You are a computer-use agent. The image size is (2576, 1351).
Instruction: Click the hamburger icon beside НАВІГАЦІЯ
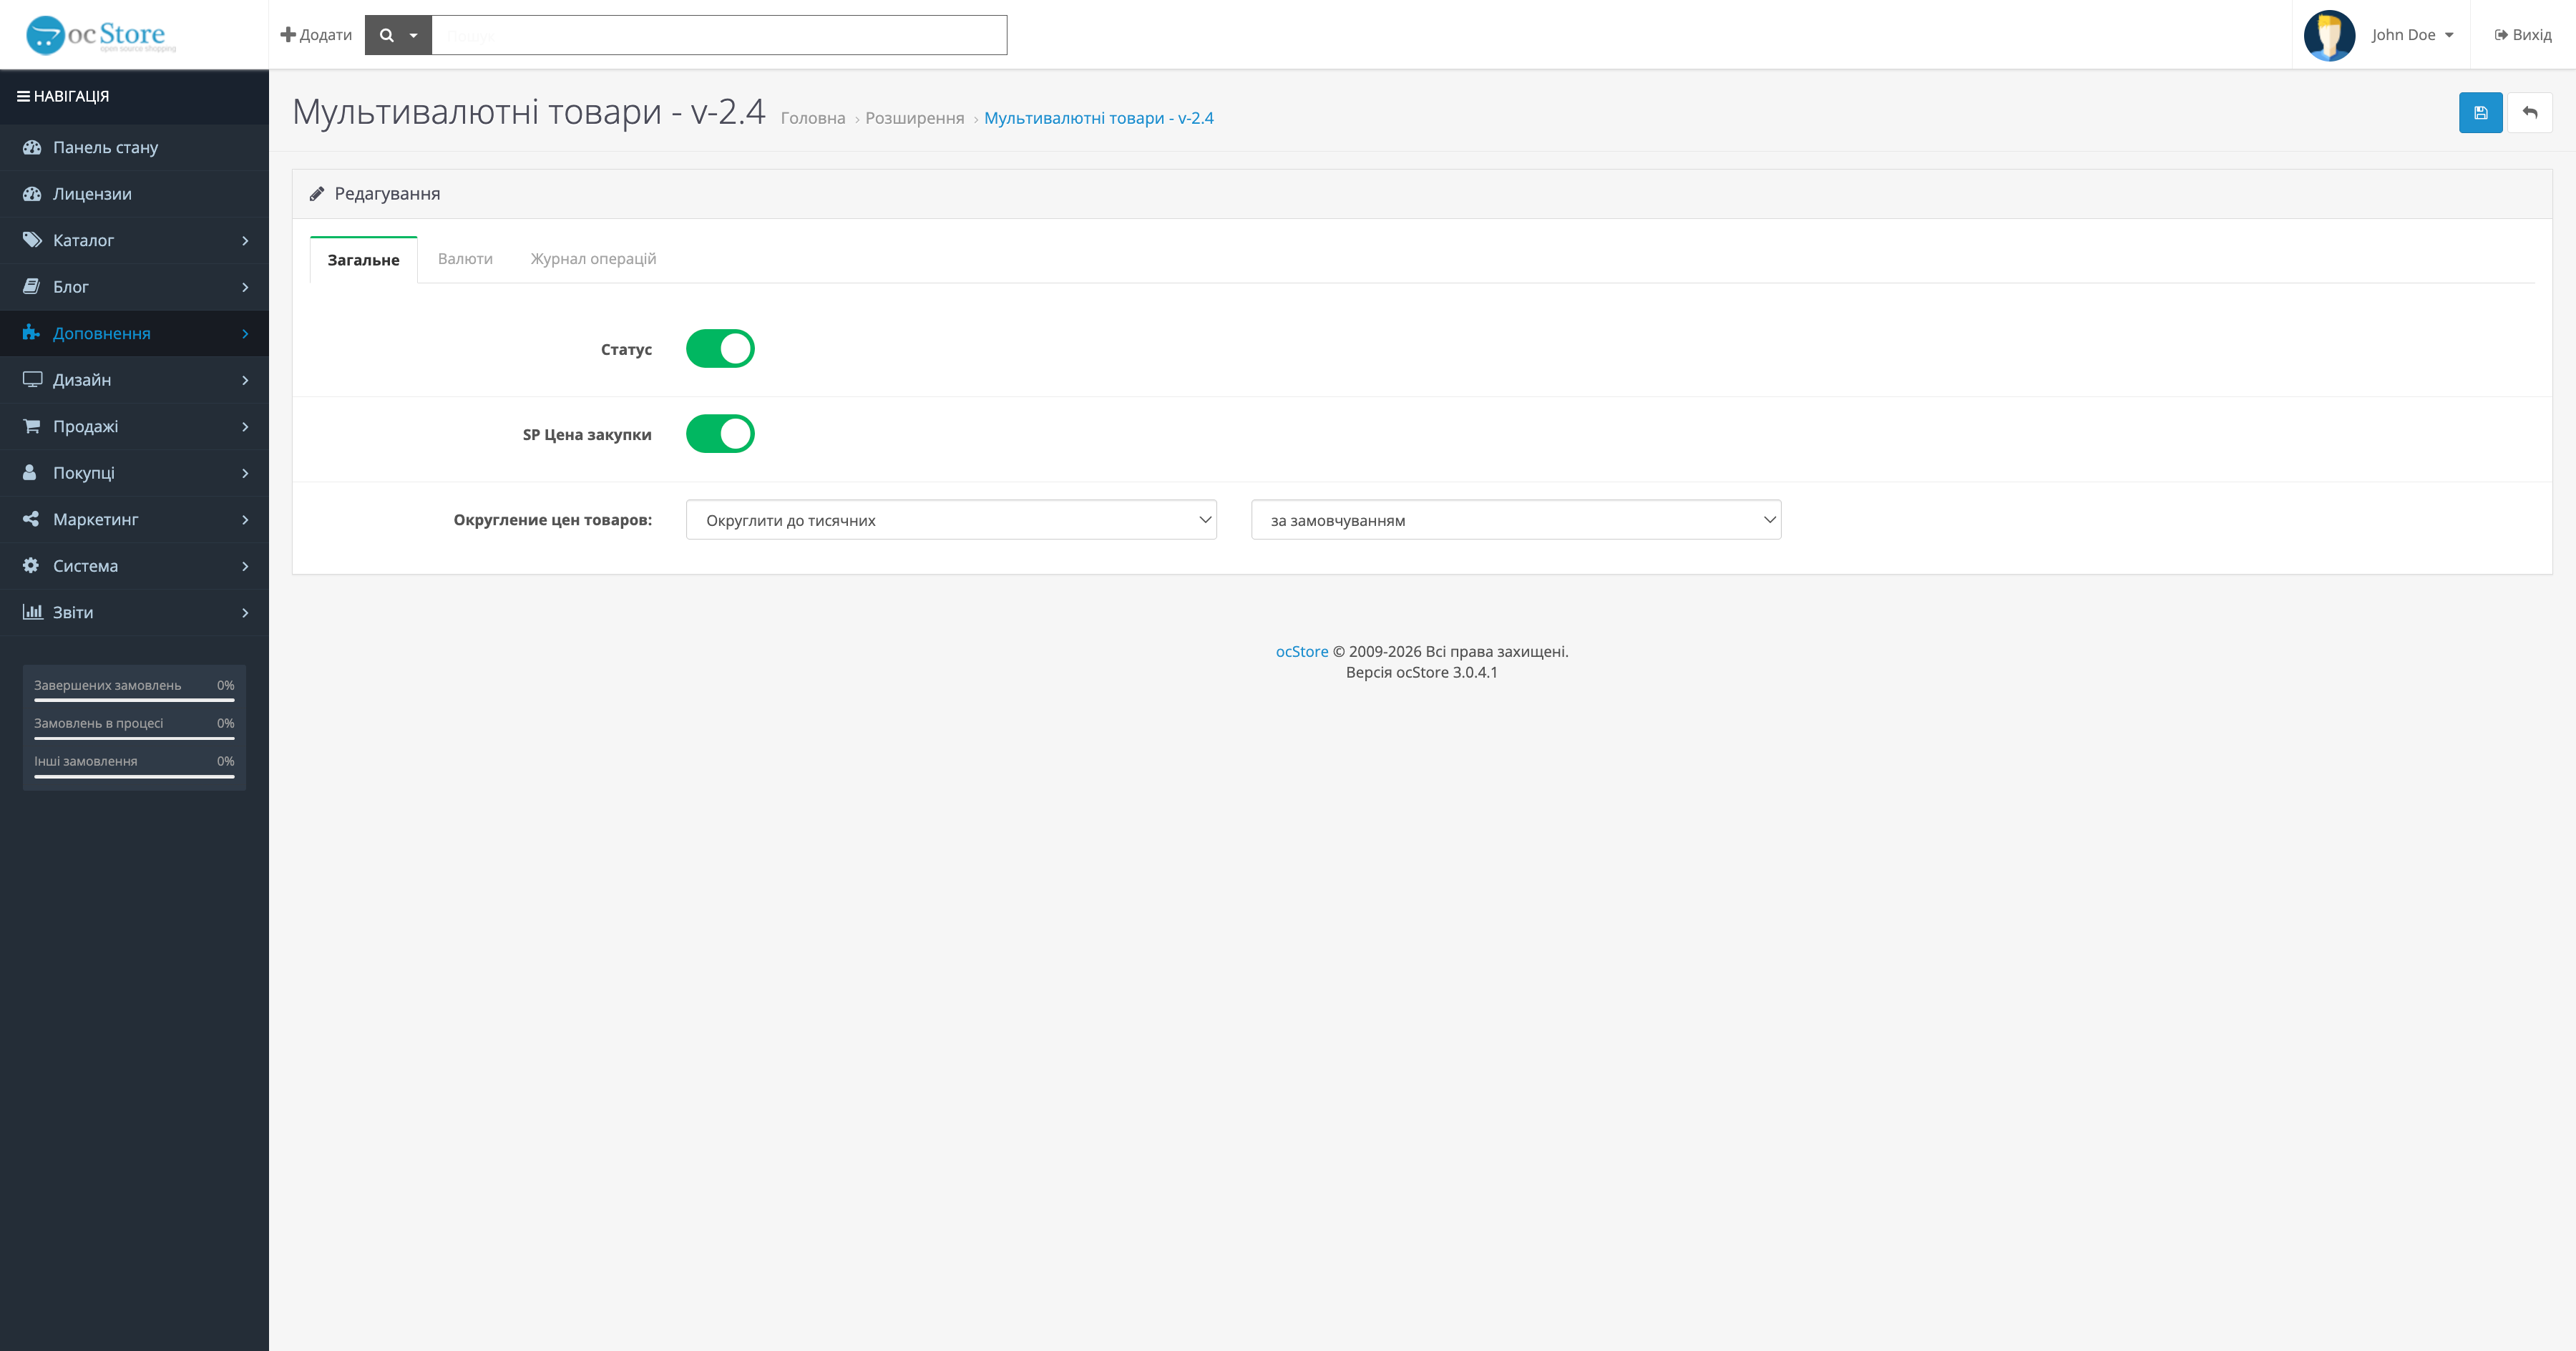[22, 96]
